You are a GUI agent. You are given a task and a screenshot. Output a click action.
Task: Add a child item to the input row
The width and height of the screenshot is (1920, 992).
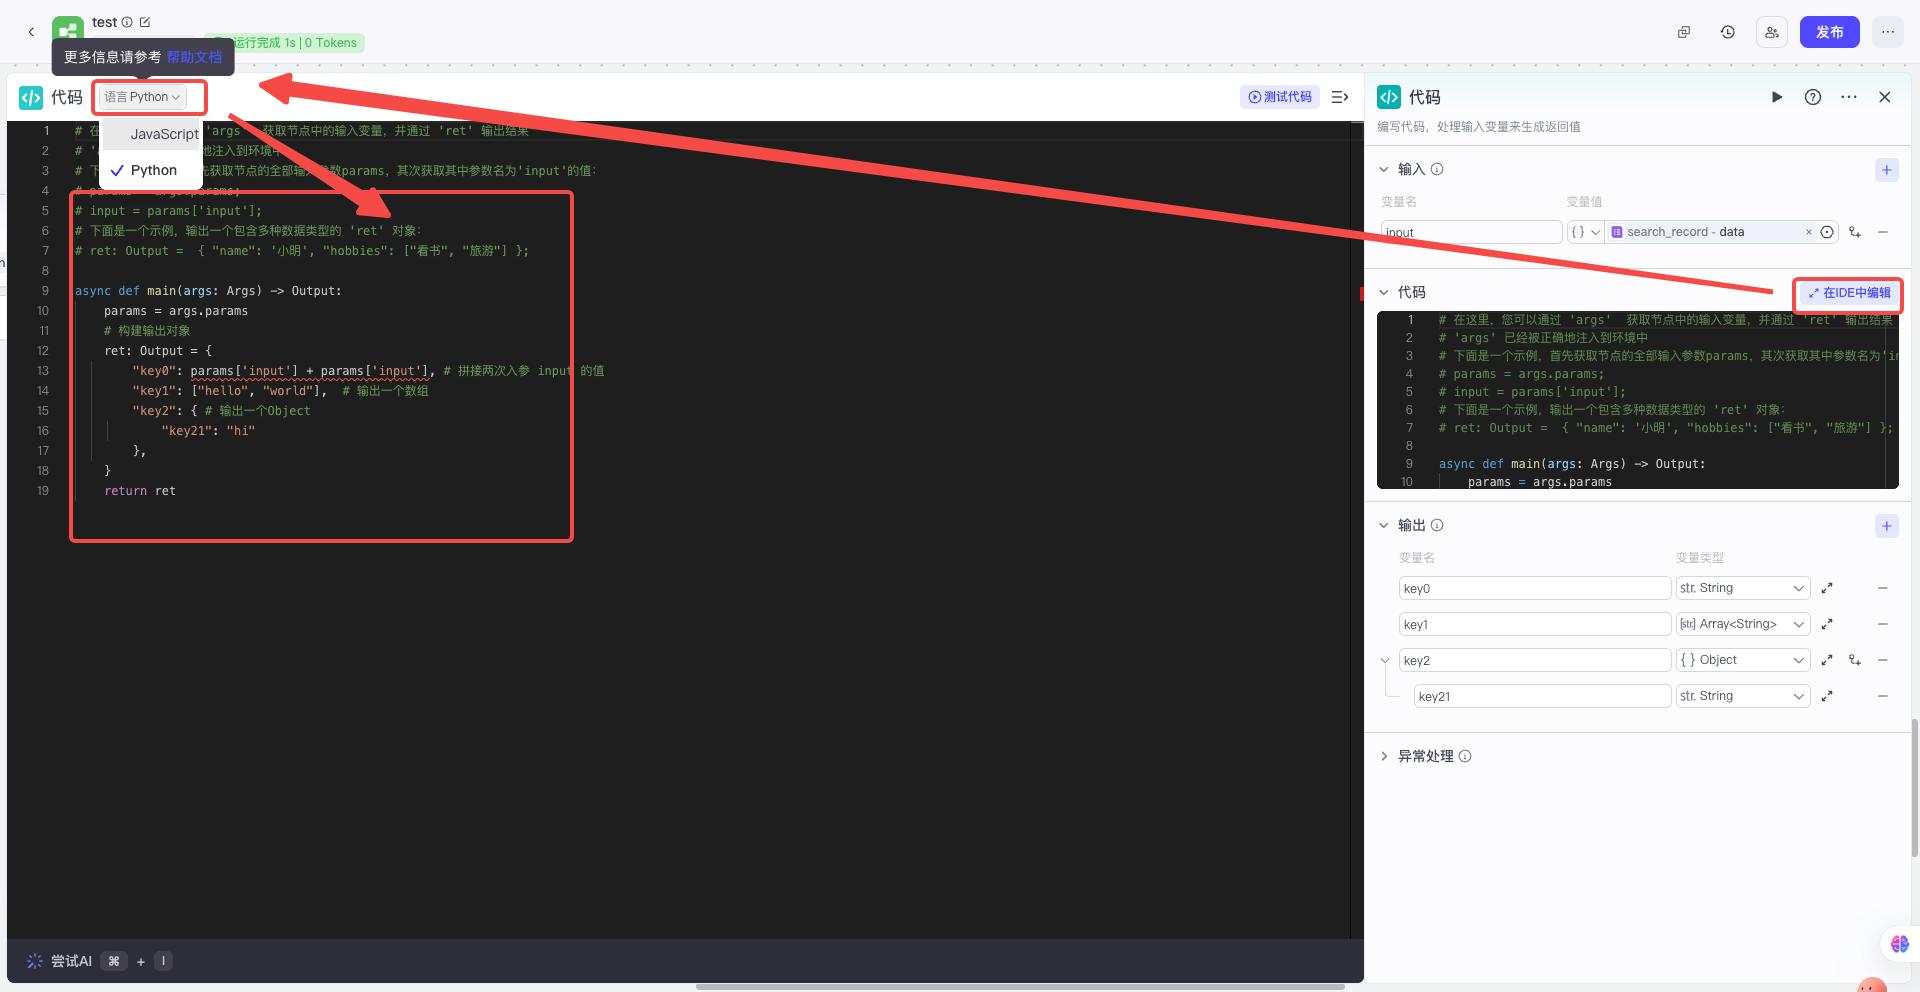1855,232
